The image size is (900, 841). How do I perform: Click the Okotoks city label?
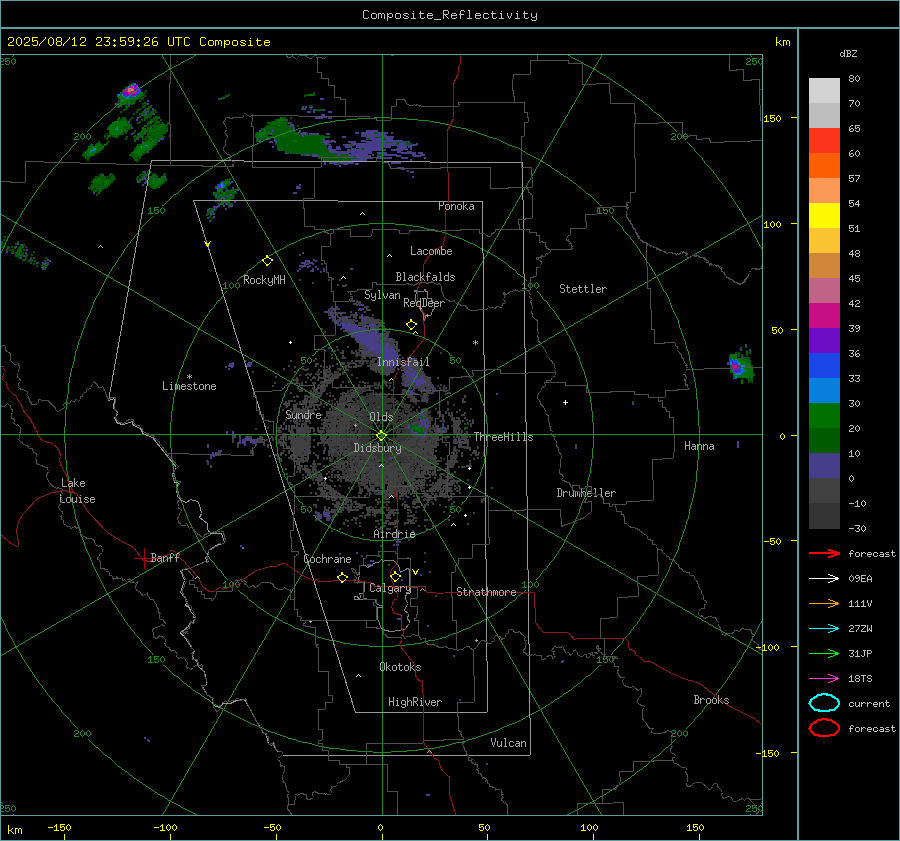[400, 667]
